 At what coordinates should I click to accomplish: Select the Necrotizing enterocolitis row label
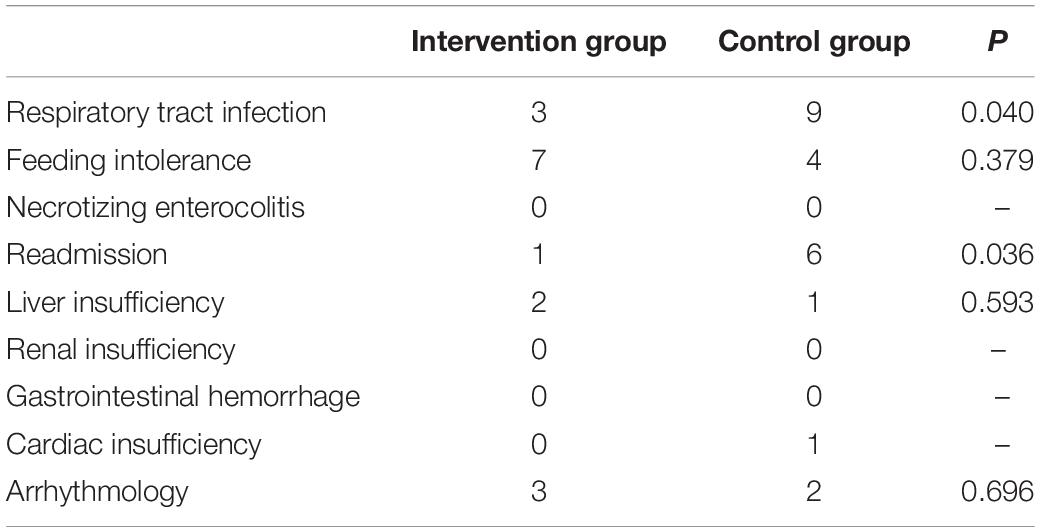coord(155,208)
